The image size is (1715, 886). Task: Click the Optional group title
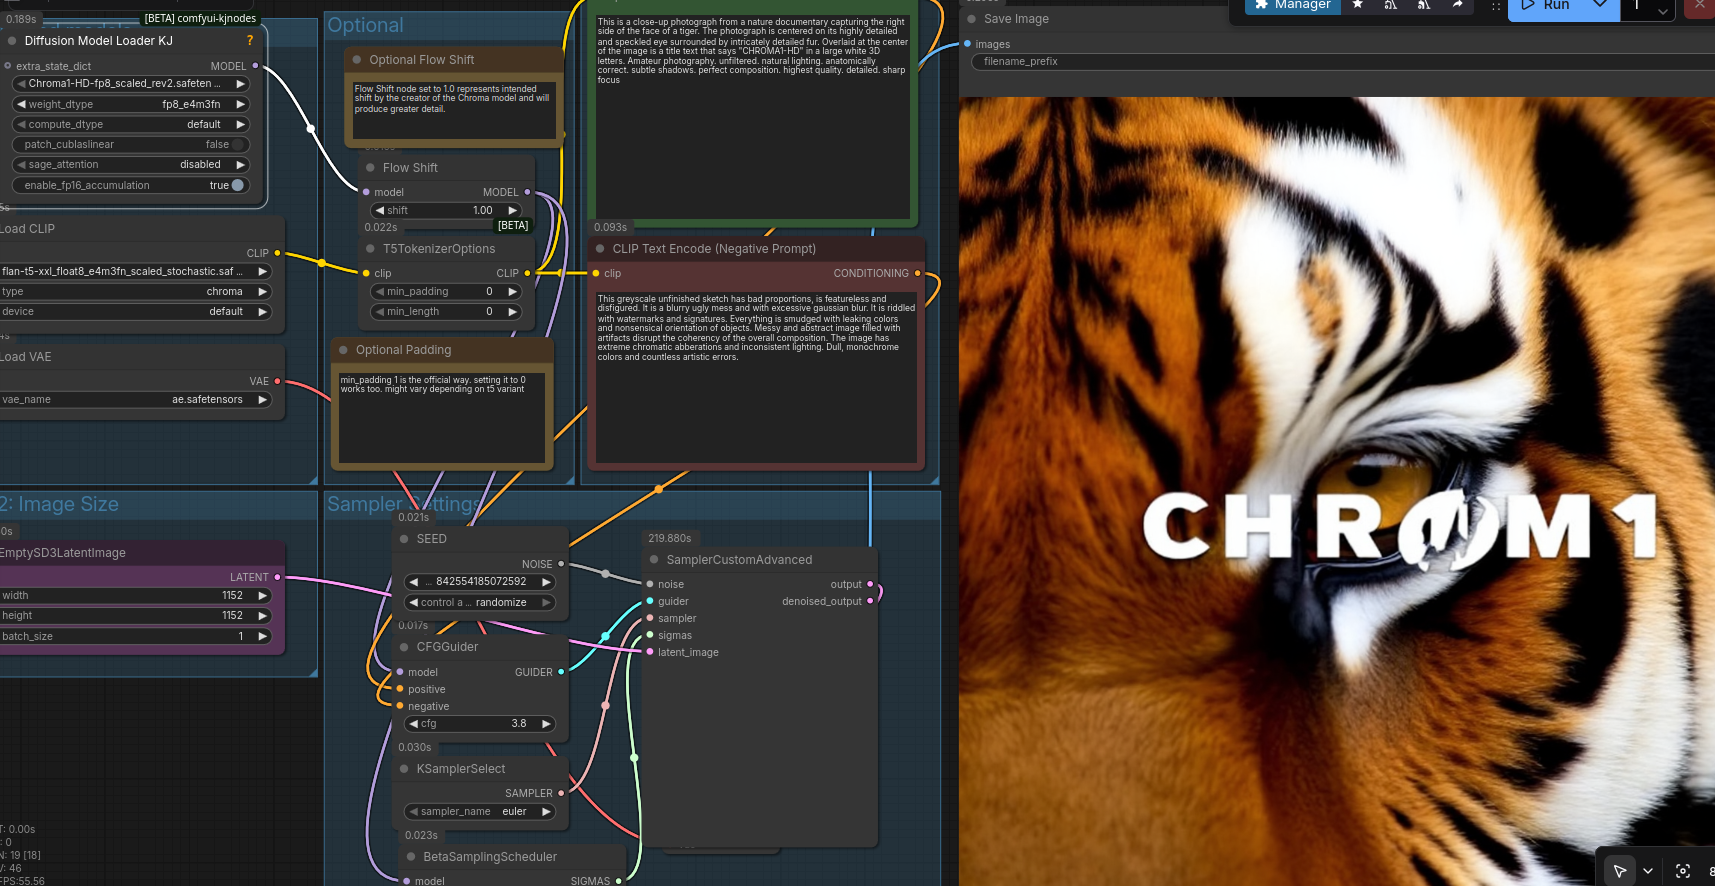pyautogui.click(x=366, y=26)
